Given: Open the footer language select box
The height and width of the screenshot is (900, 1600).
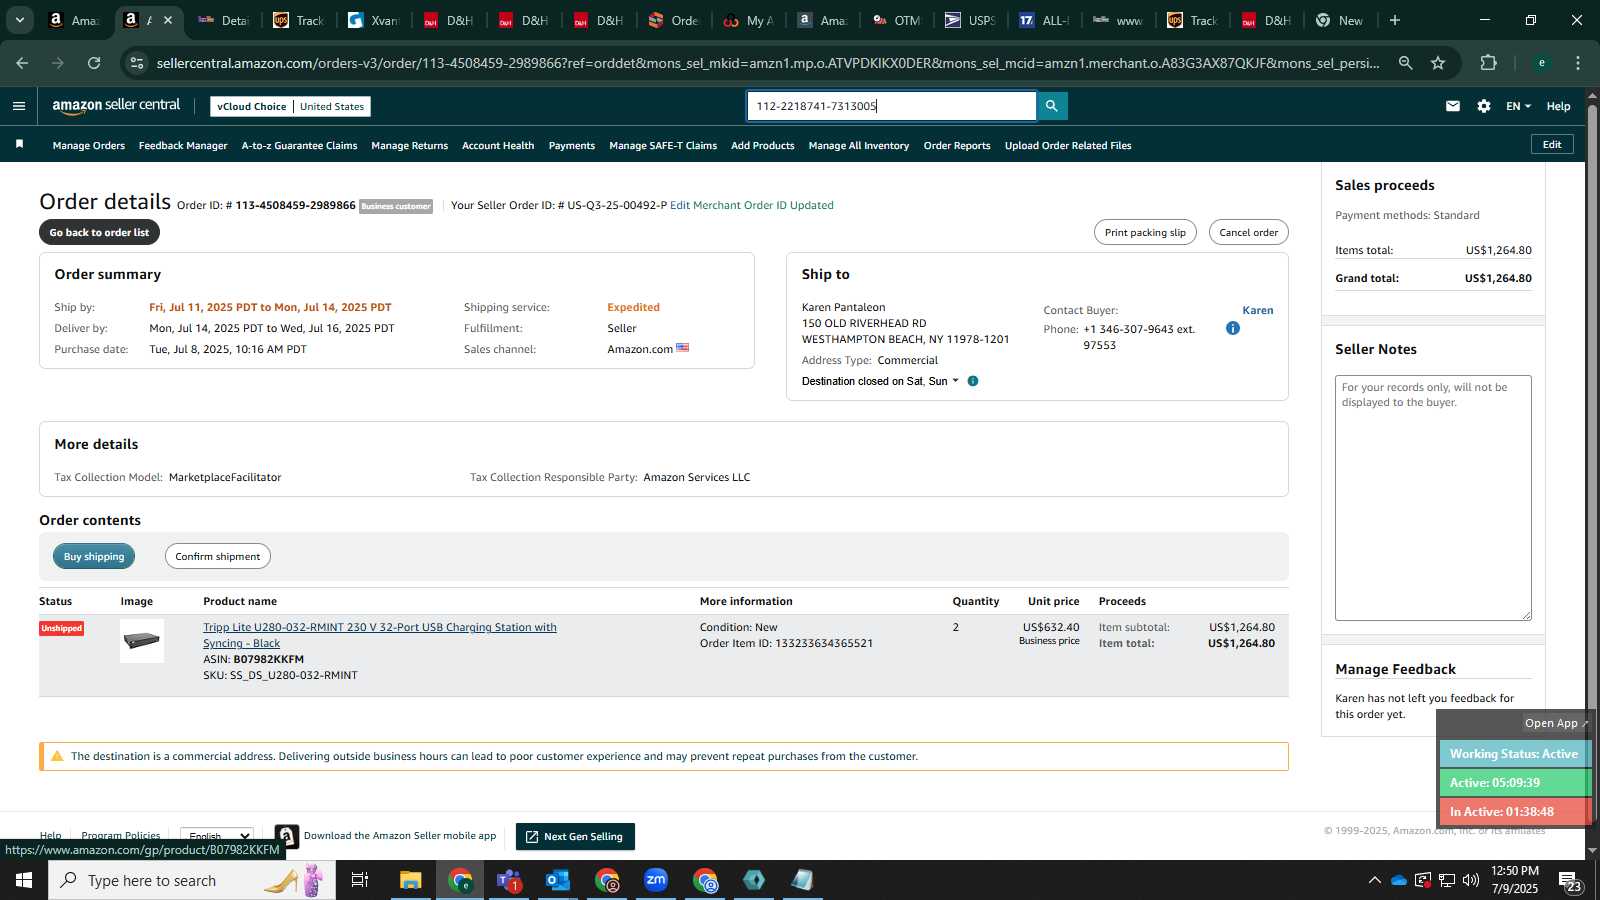Looking at the screenshot, I should tap(216, 836).
